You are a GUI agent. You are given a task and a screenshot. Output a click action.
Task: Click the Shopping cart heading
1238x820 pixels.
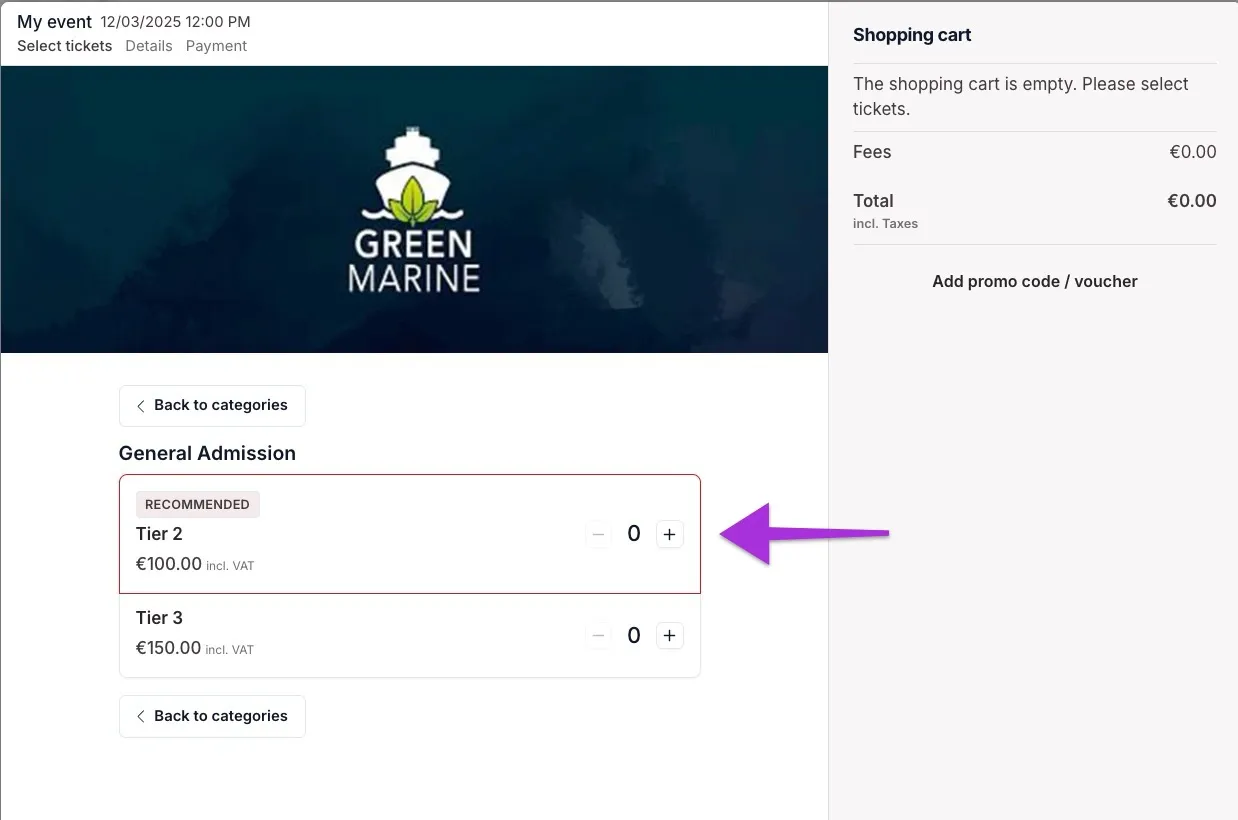[912, 35]
